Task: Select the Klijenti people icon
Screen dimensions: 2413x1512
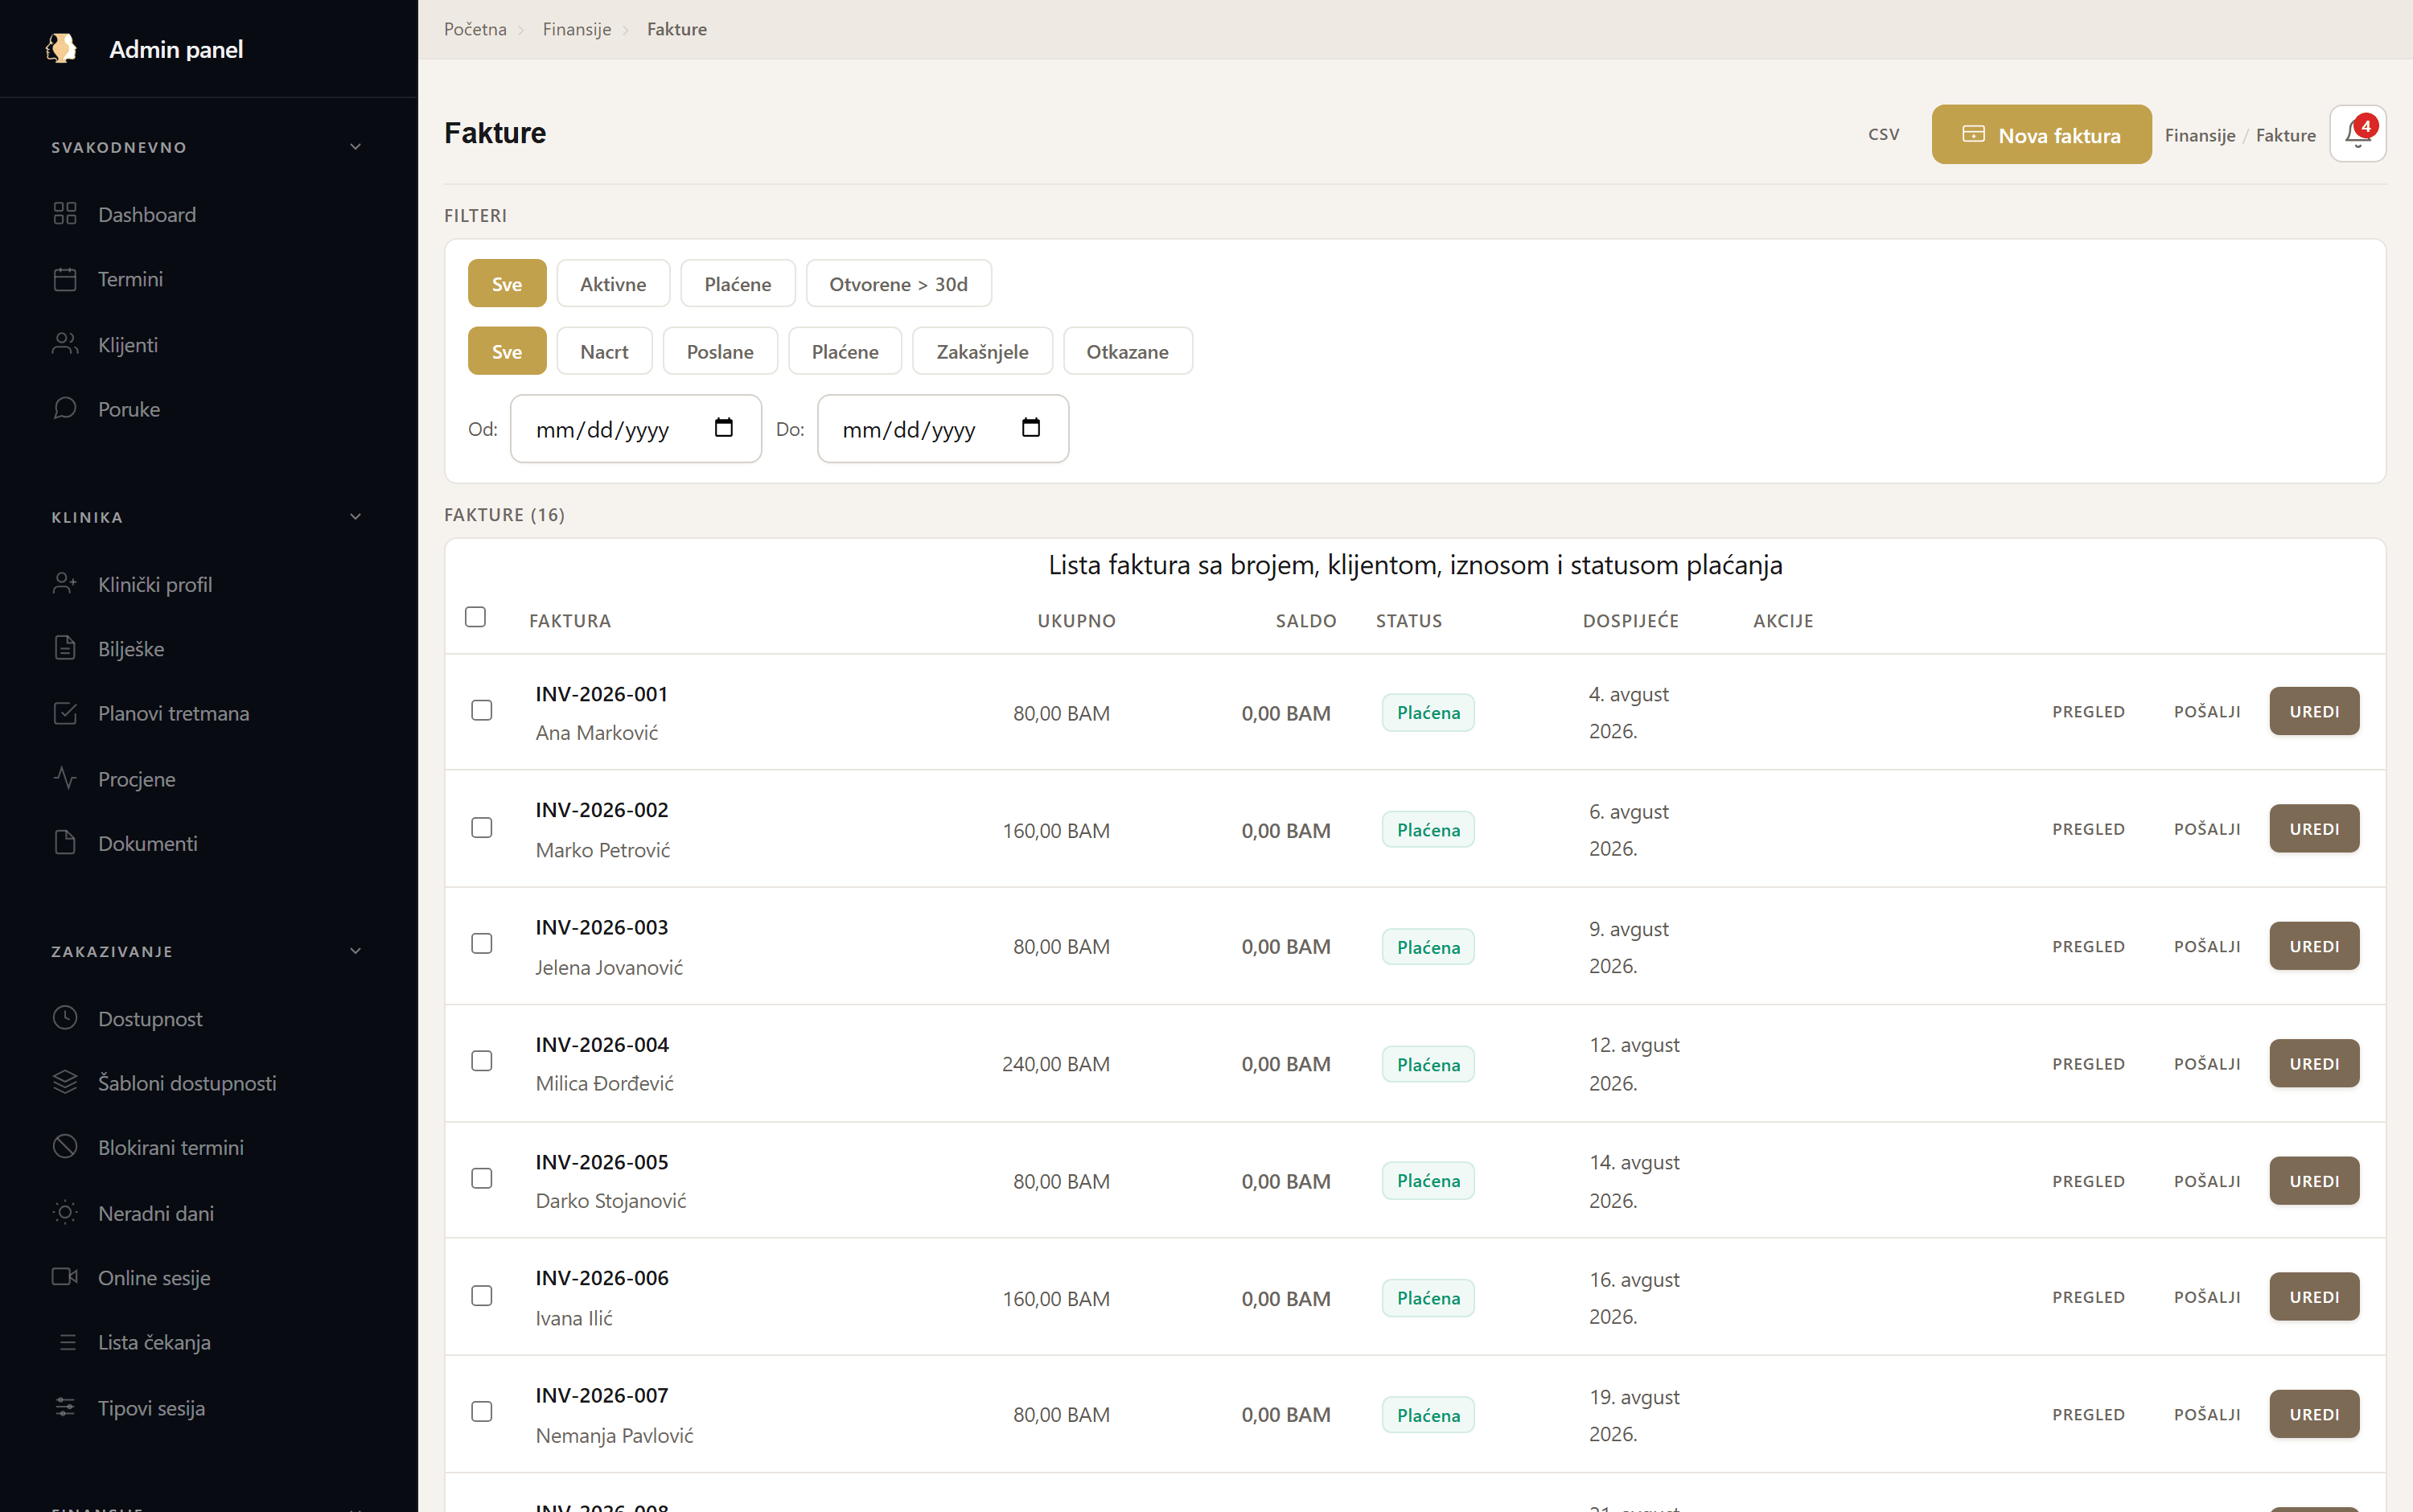Action: tap(65, 344)
